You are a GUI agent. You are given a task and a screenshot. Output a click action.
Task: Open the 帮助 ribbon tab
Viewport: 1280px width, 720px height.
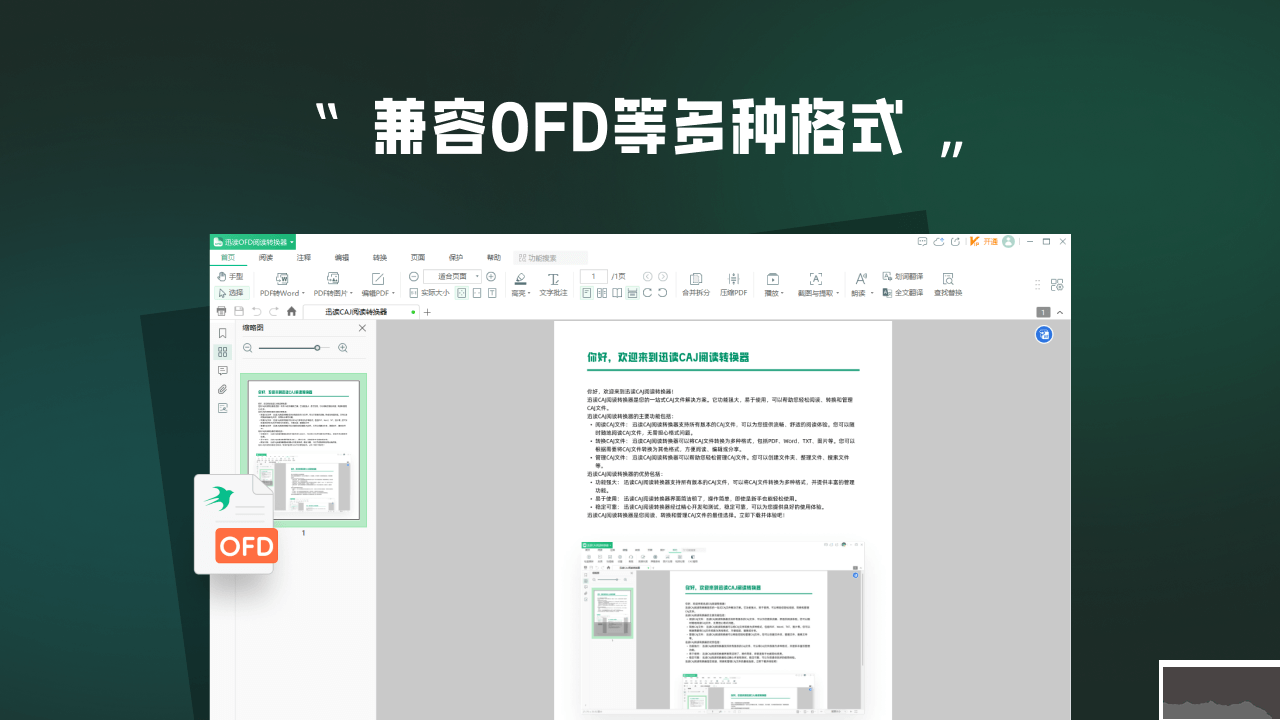[494, 258]
